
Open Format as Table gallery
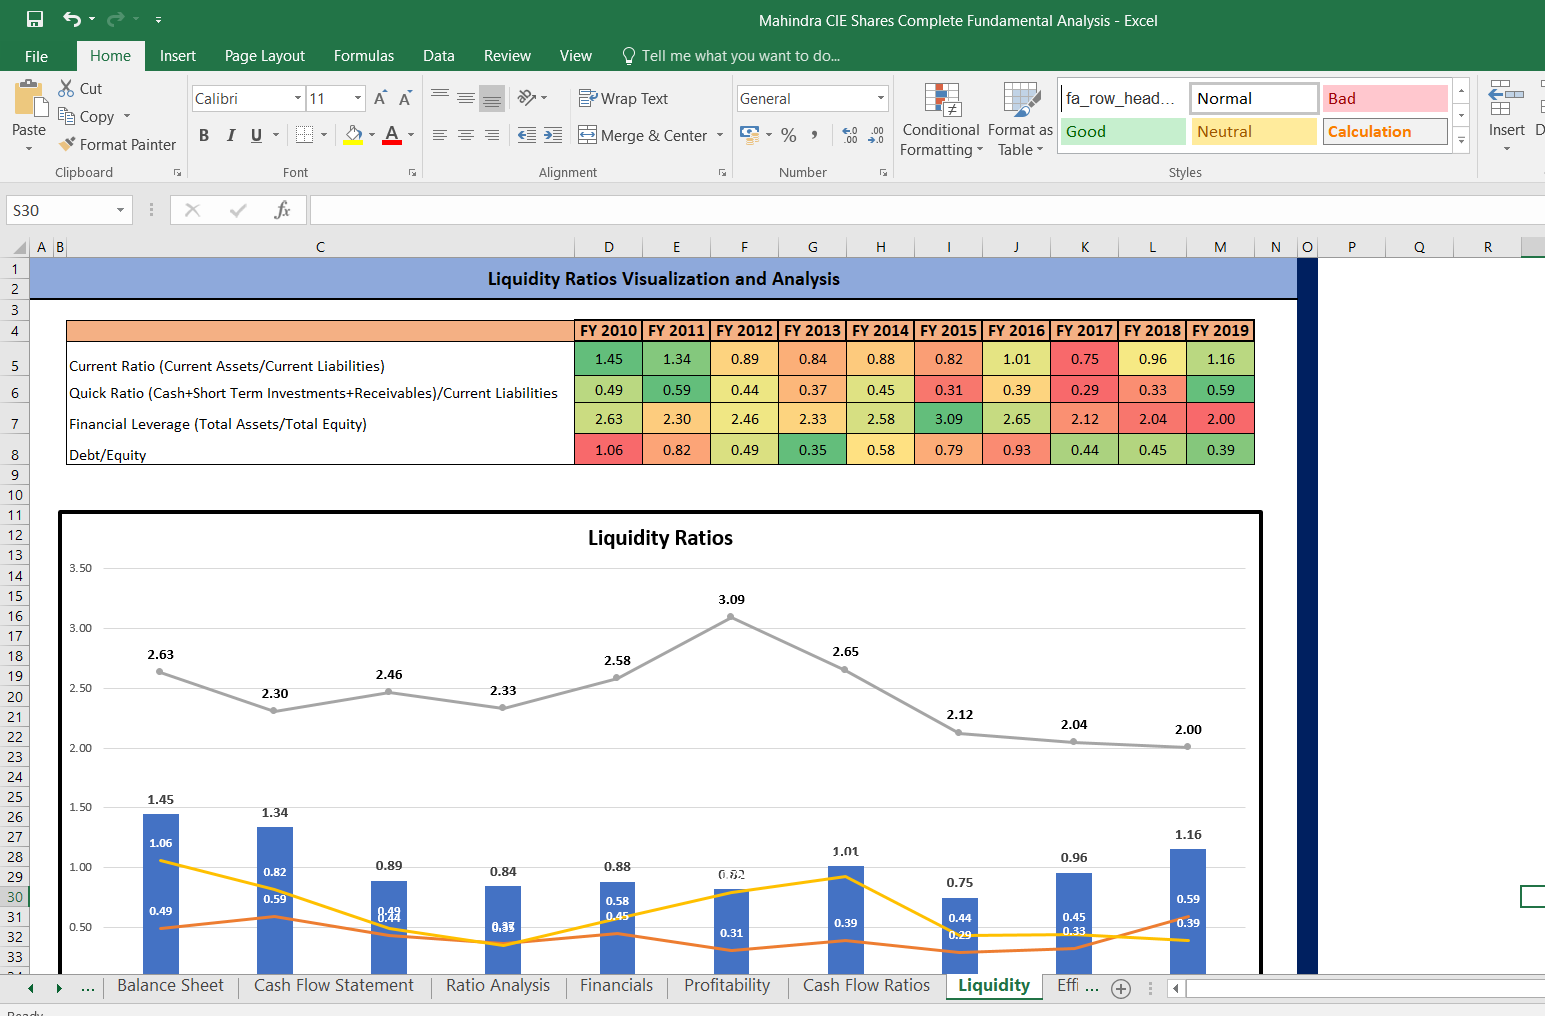coord(1020,119)
